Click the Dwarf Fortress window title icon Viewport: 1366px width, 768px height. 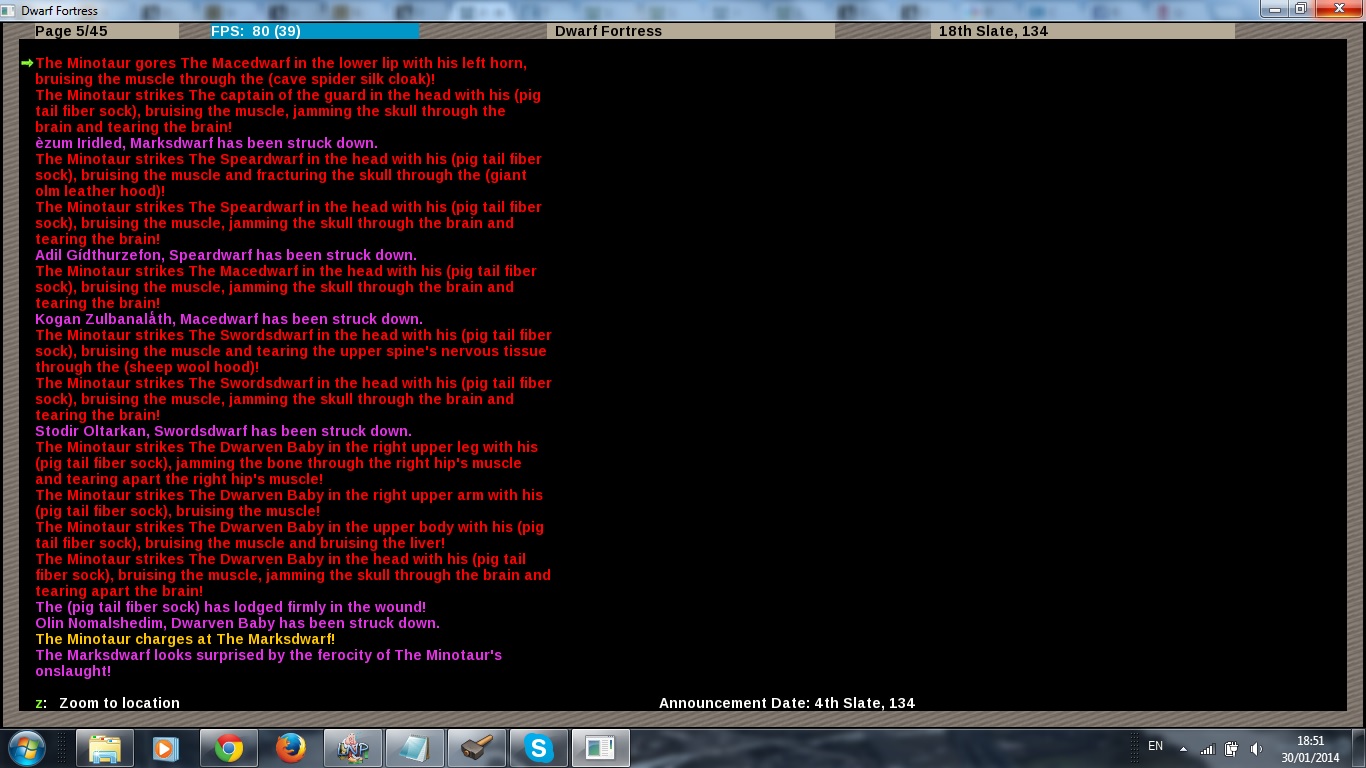pos(10,10)
